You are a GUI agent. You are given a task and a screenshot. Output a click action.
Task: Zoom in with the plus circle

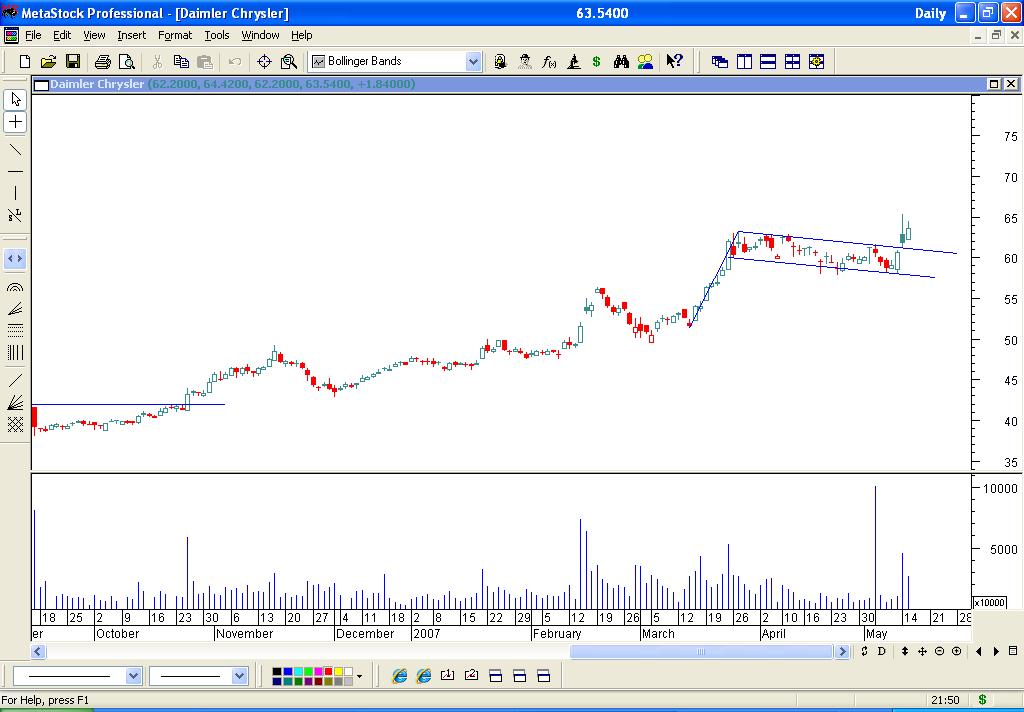957,651
